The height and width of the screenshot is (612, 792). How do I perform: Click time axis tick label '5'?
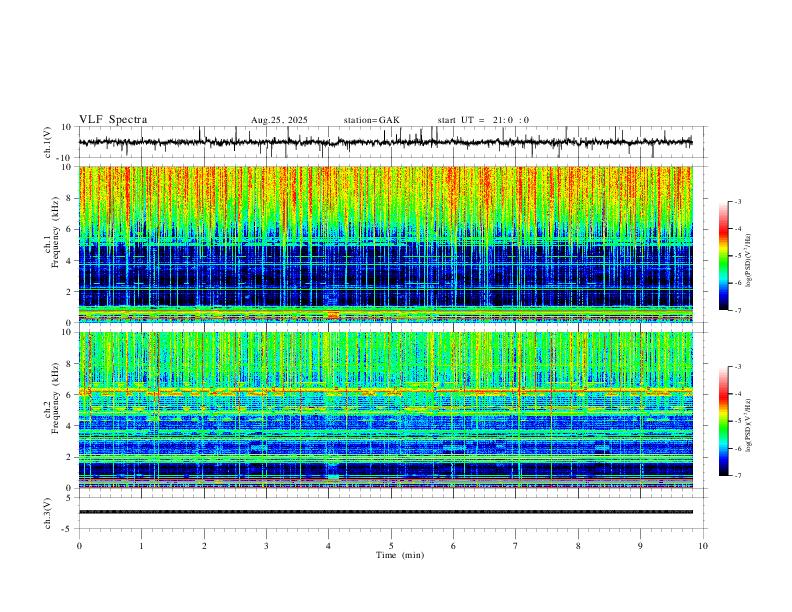point(391,546)
